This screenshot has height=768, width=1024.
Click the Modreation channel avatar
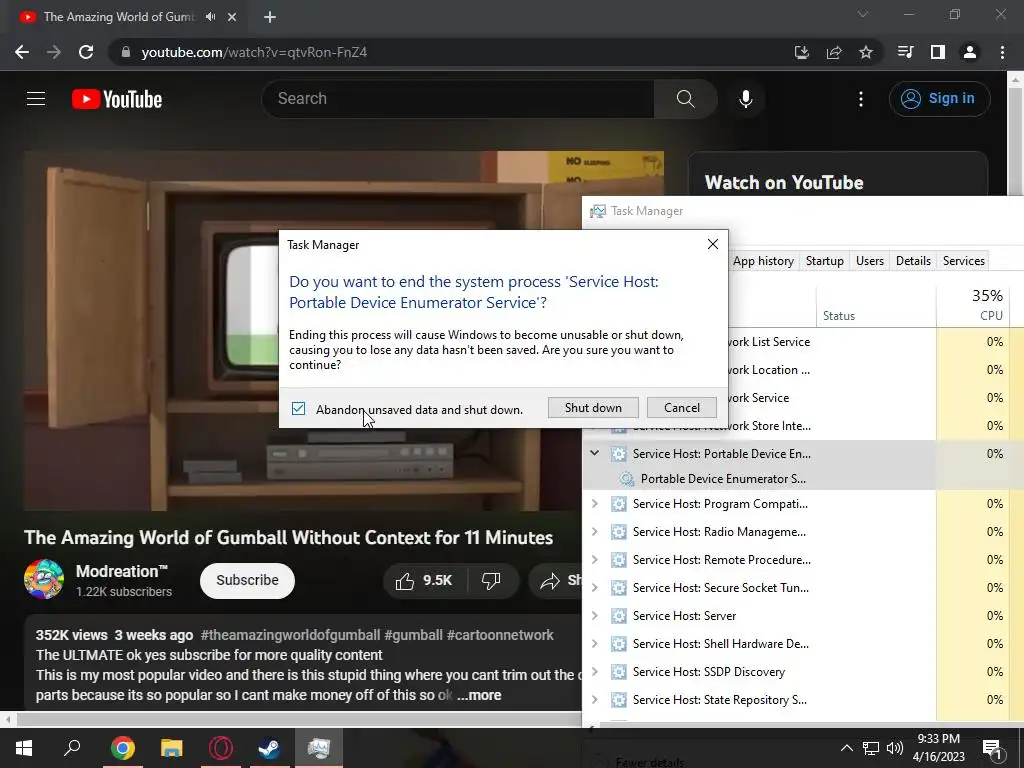click(44, 579)
